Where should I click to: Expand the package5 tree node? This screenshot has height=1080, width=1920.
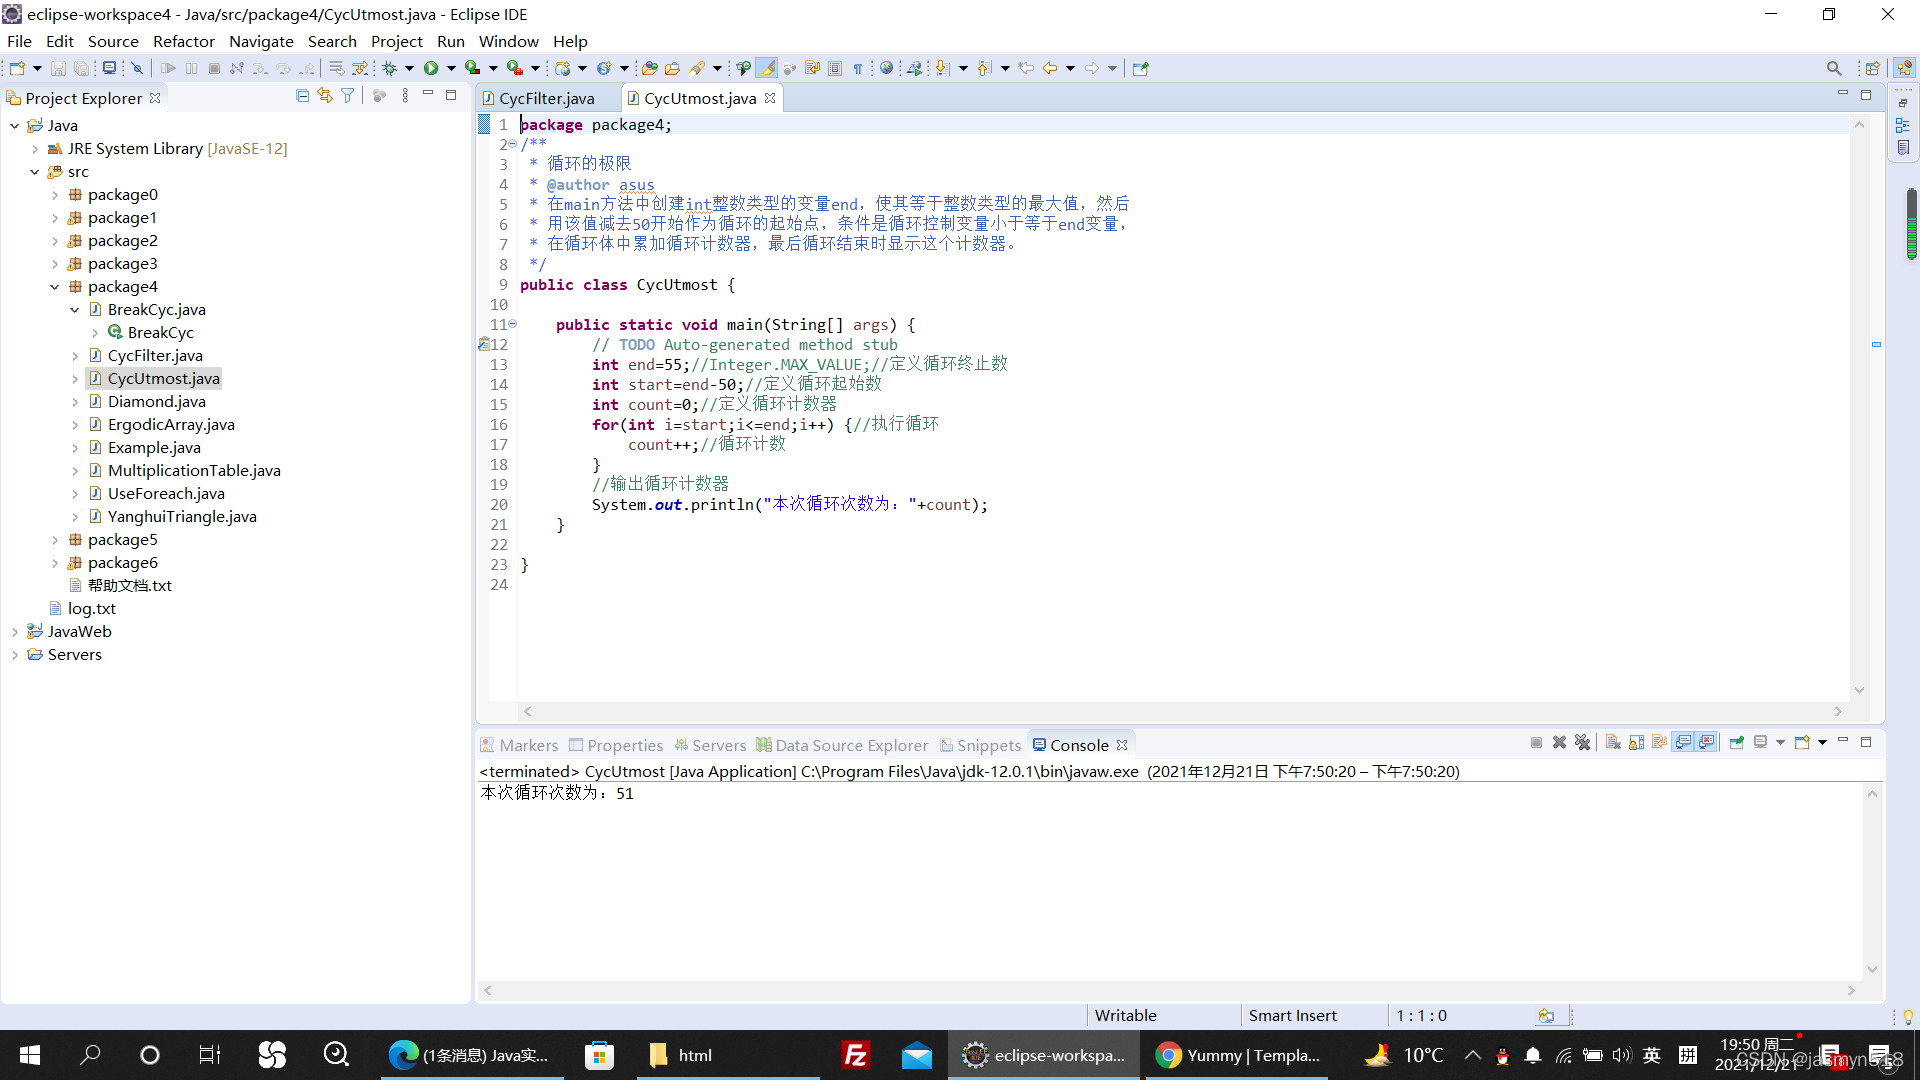55,540
